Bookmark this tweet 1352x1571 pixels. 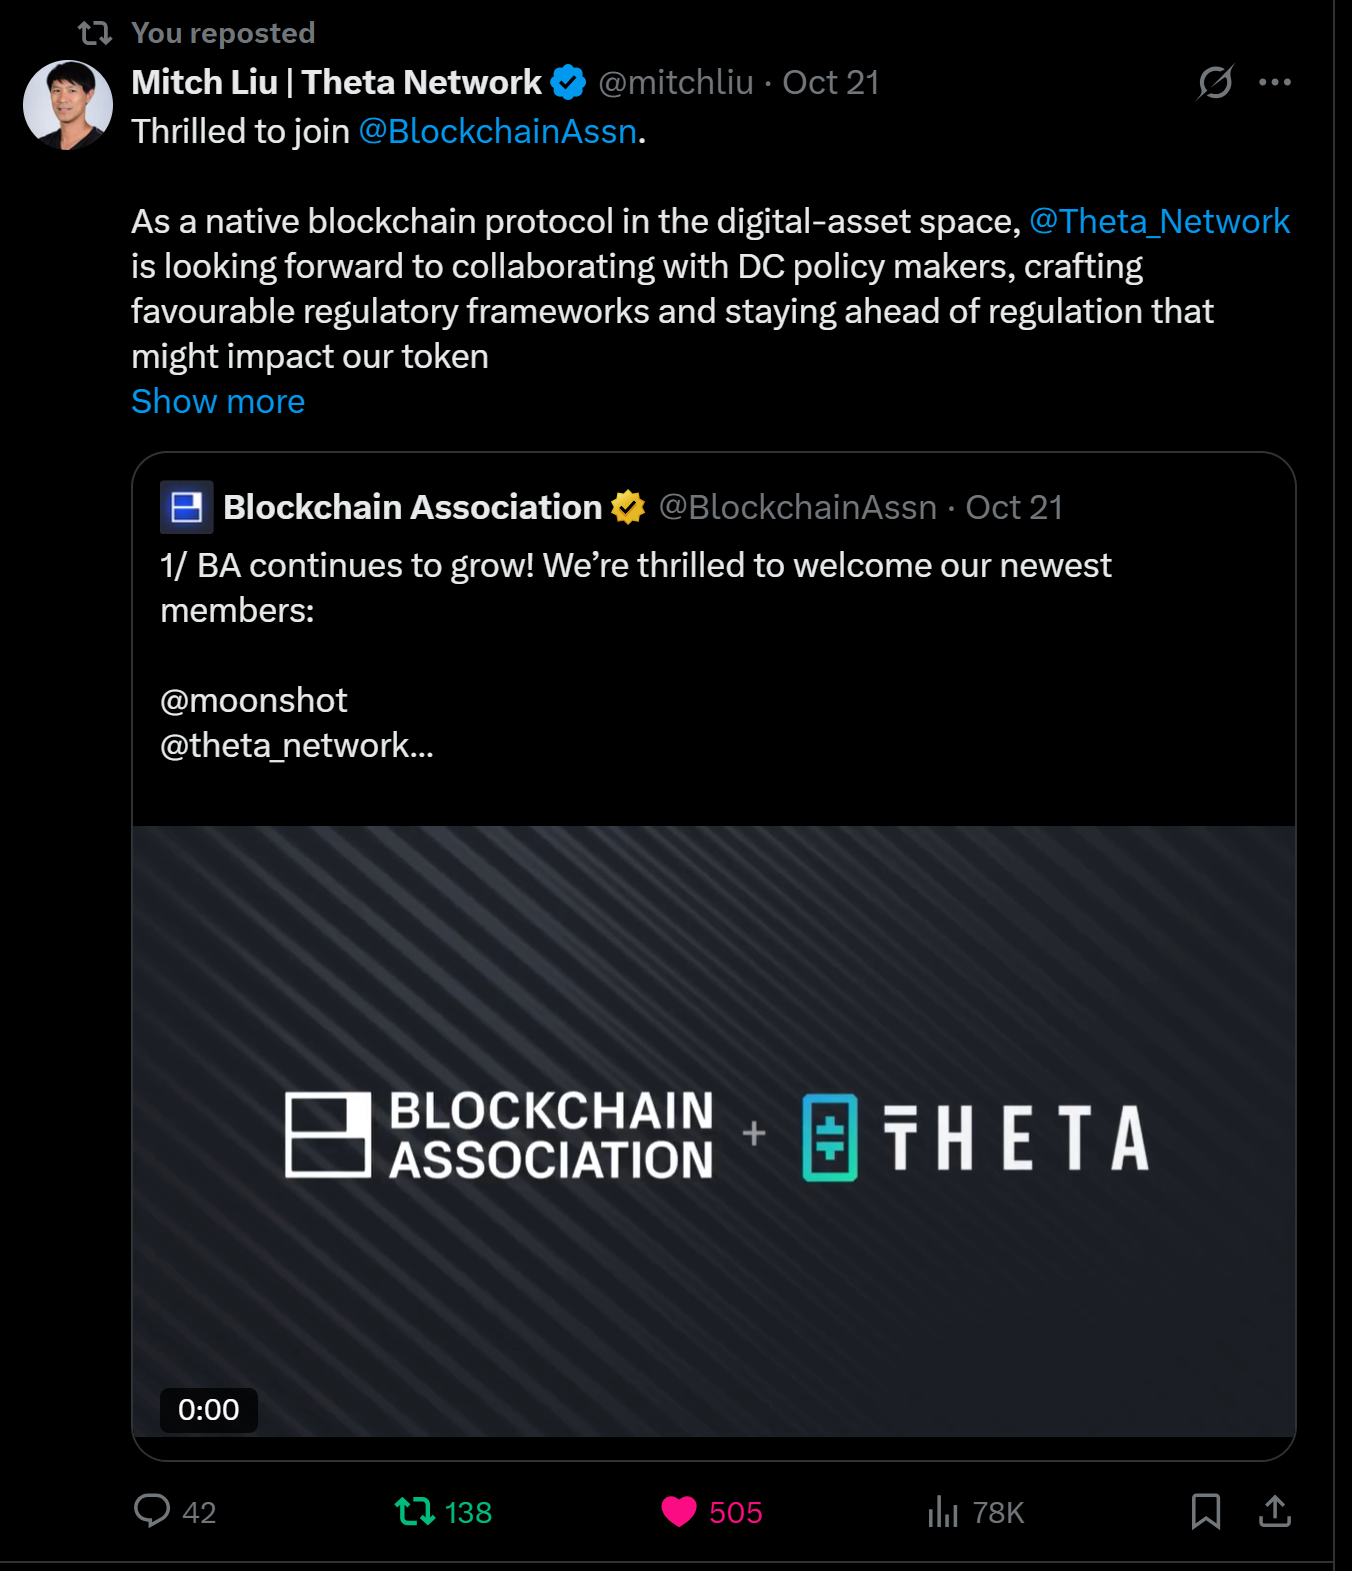pos(1206,1511)
